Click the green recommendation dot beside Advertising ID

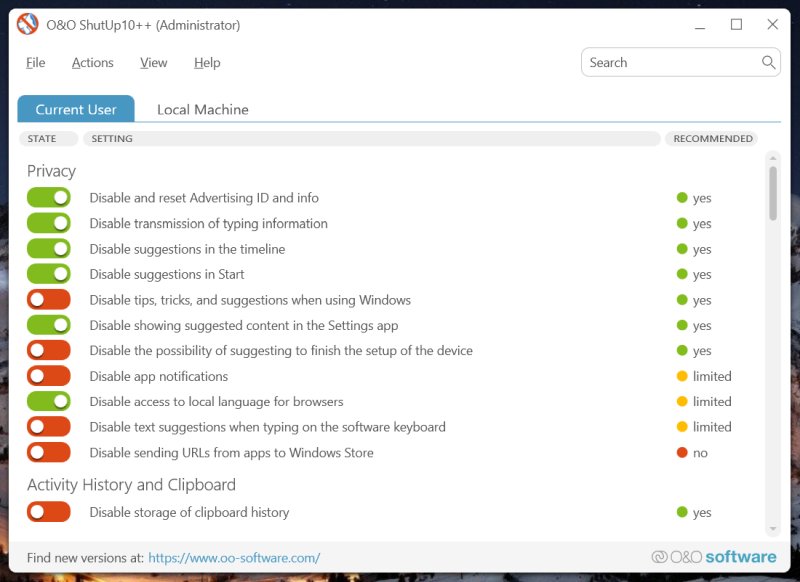click(681, 198)
